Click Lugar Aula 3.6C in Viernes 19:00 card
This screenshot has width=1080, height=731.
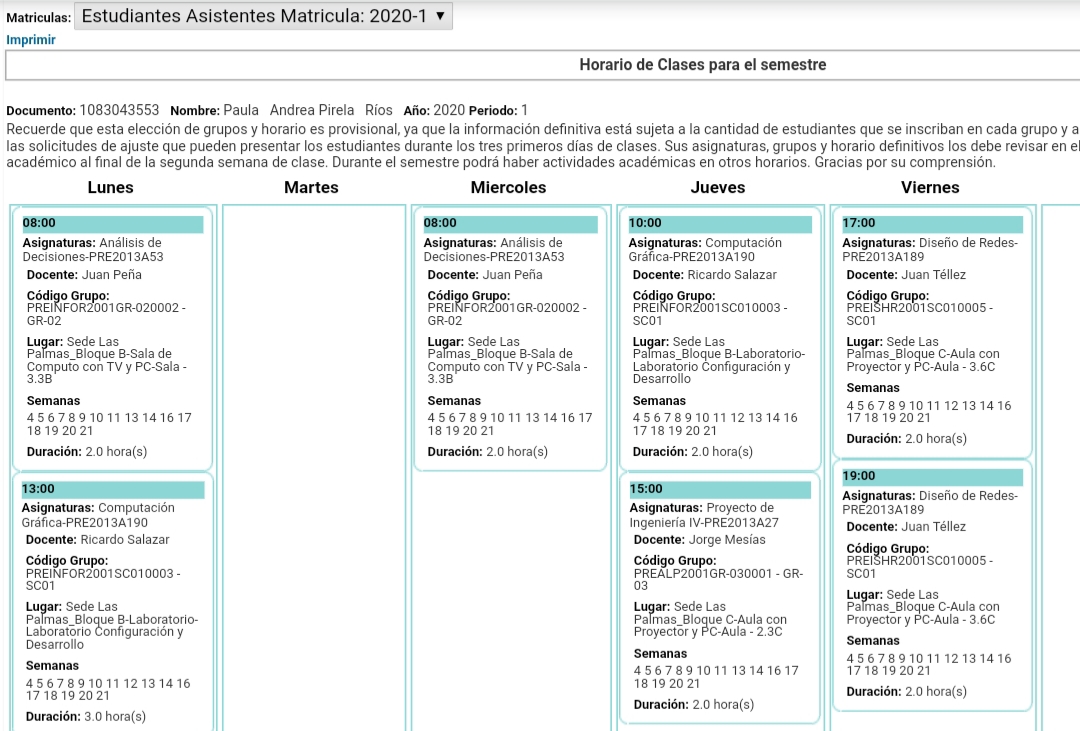click(923, 607)
